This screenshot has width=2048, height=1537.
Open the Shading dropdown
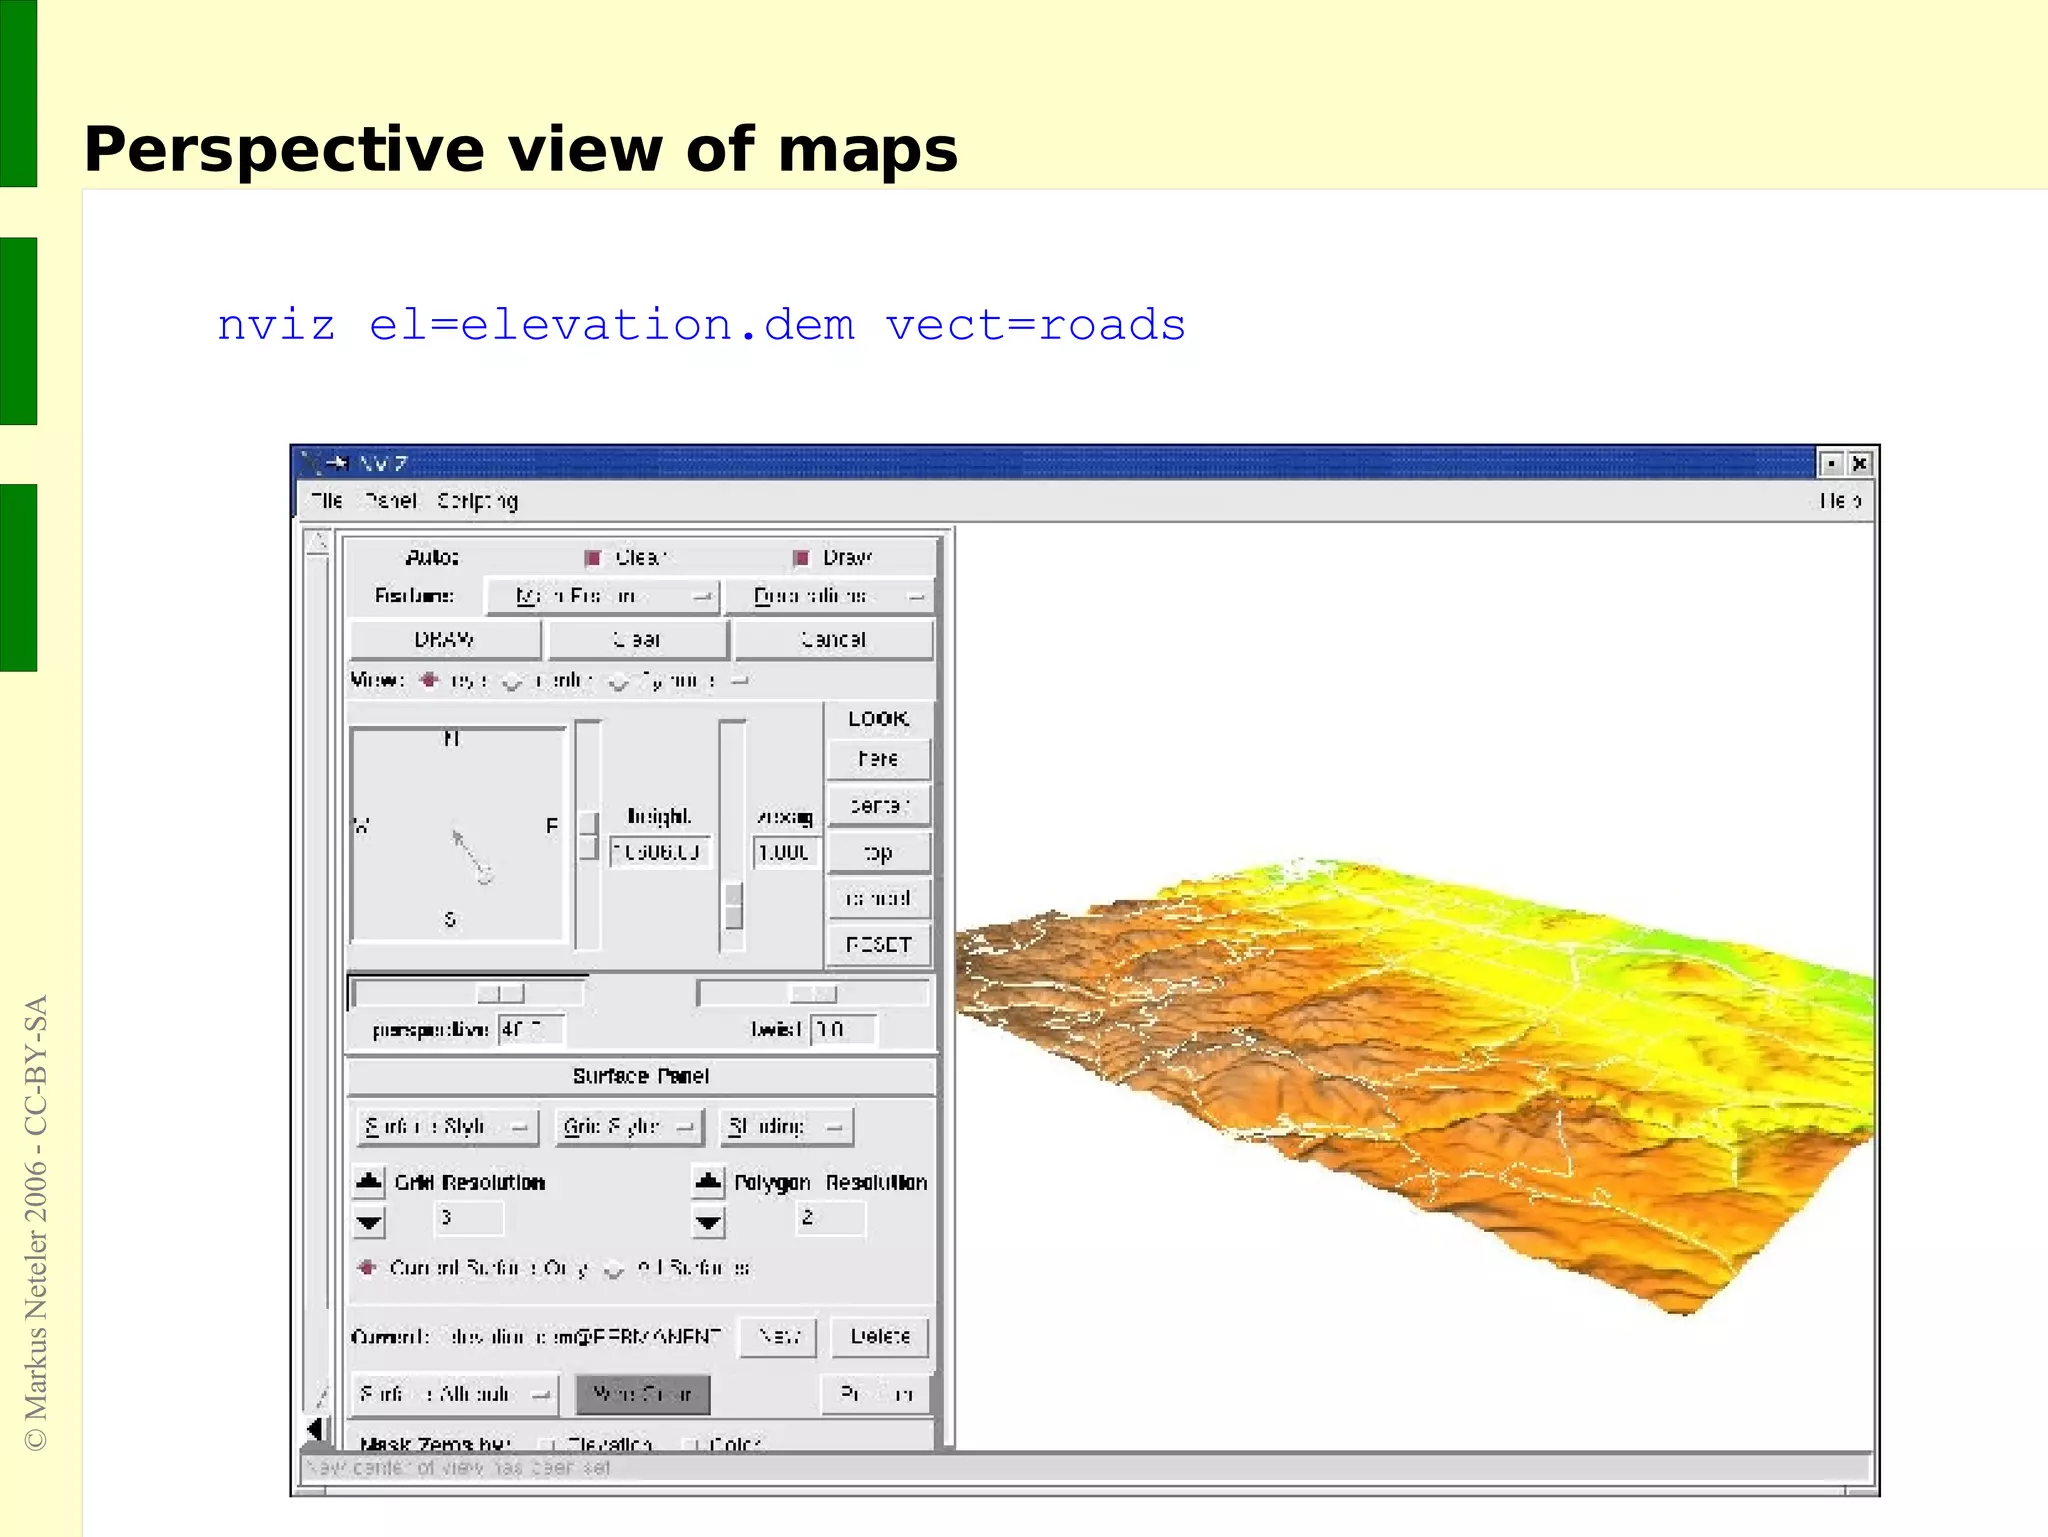click(786, 1127)
